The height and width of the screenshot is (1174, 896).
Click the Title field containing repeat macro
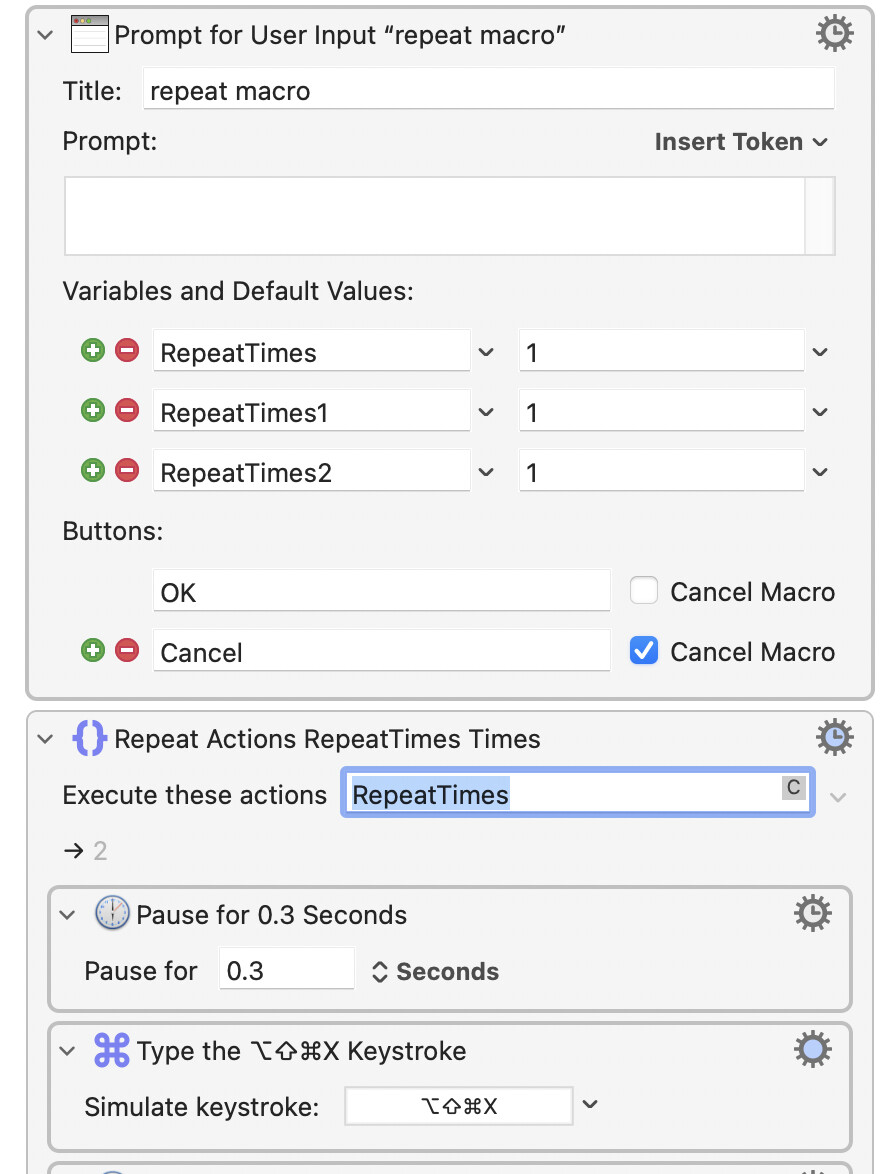pos(489,89)
